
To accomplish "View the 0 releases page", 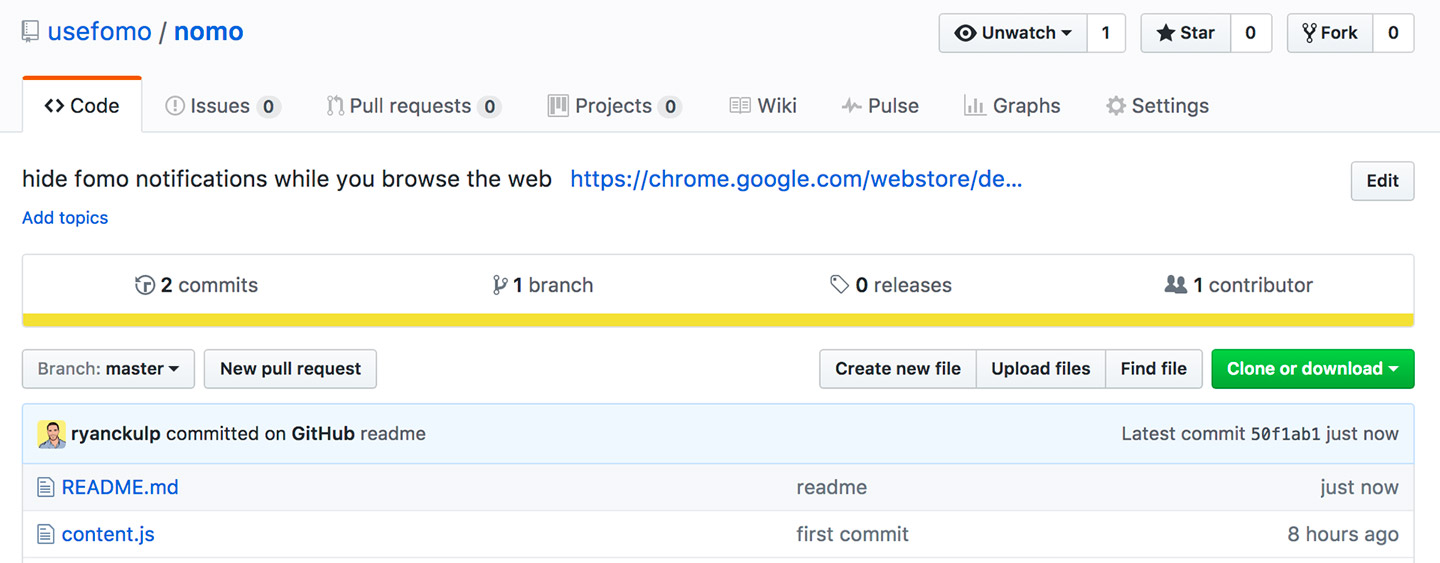I will tap(891, 285).
